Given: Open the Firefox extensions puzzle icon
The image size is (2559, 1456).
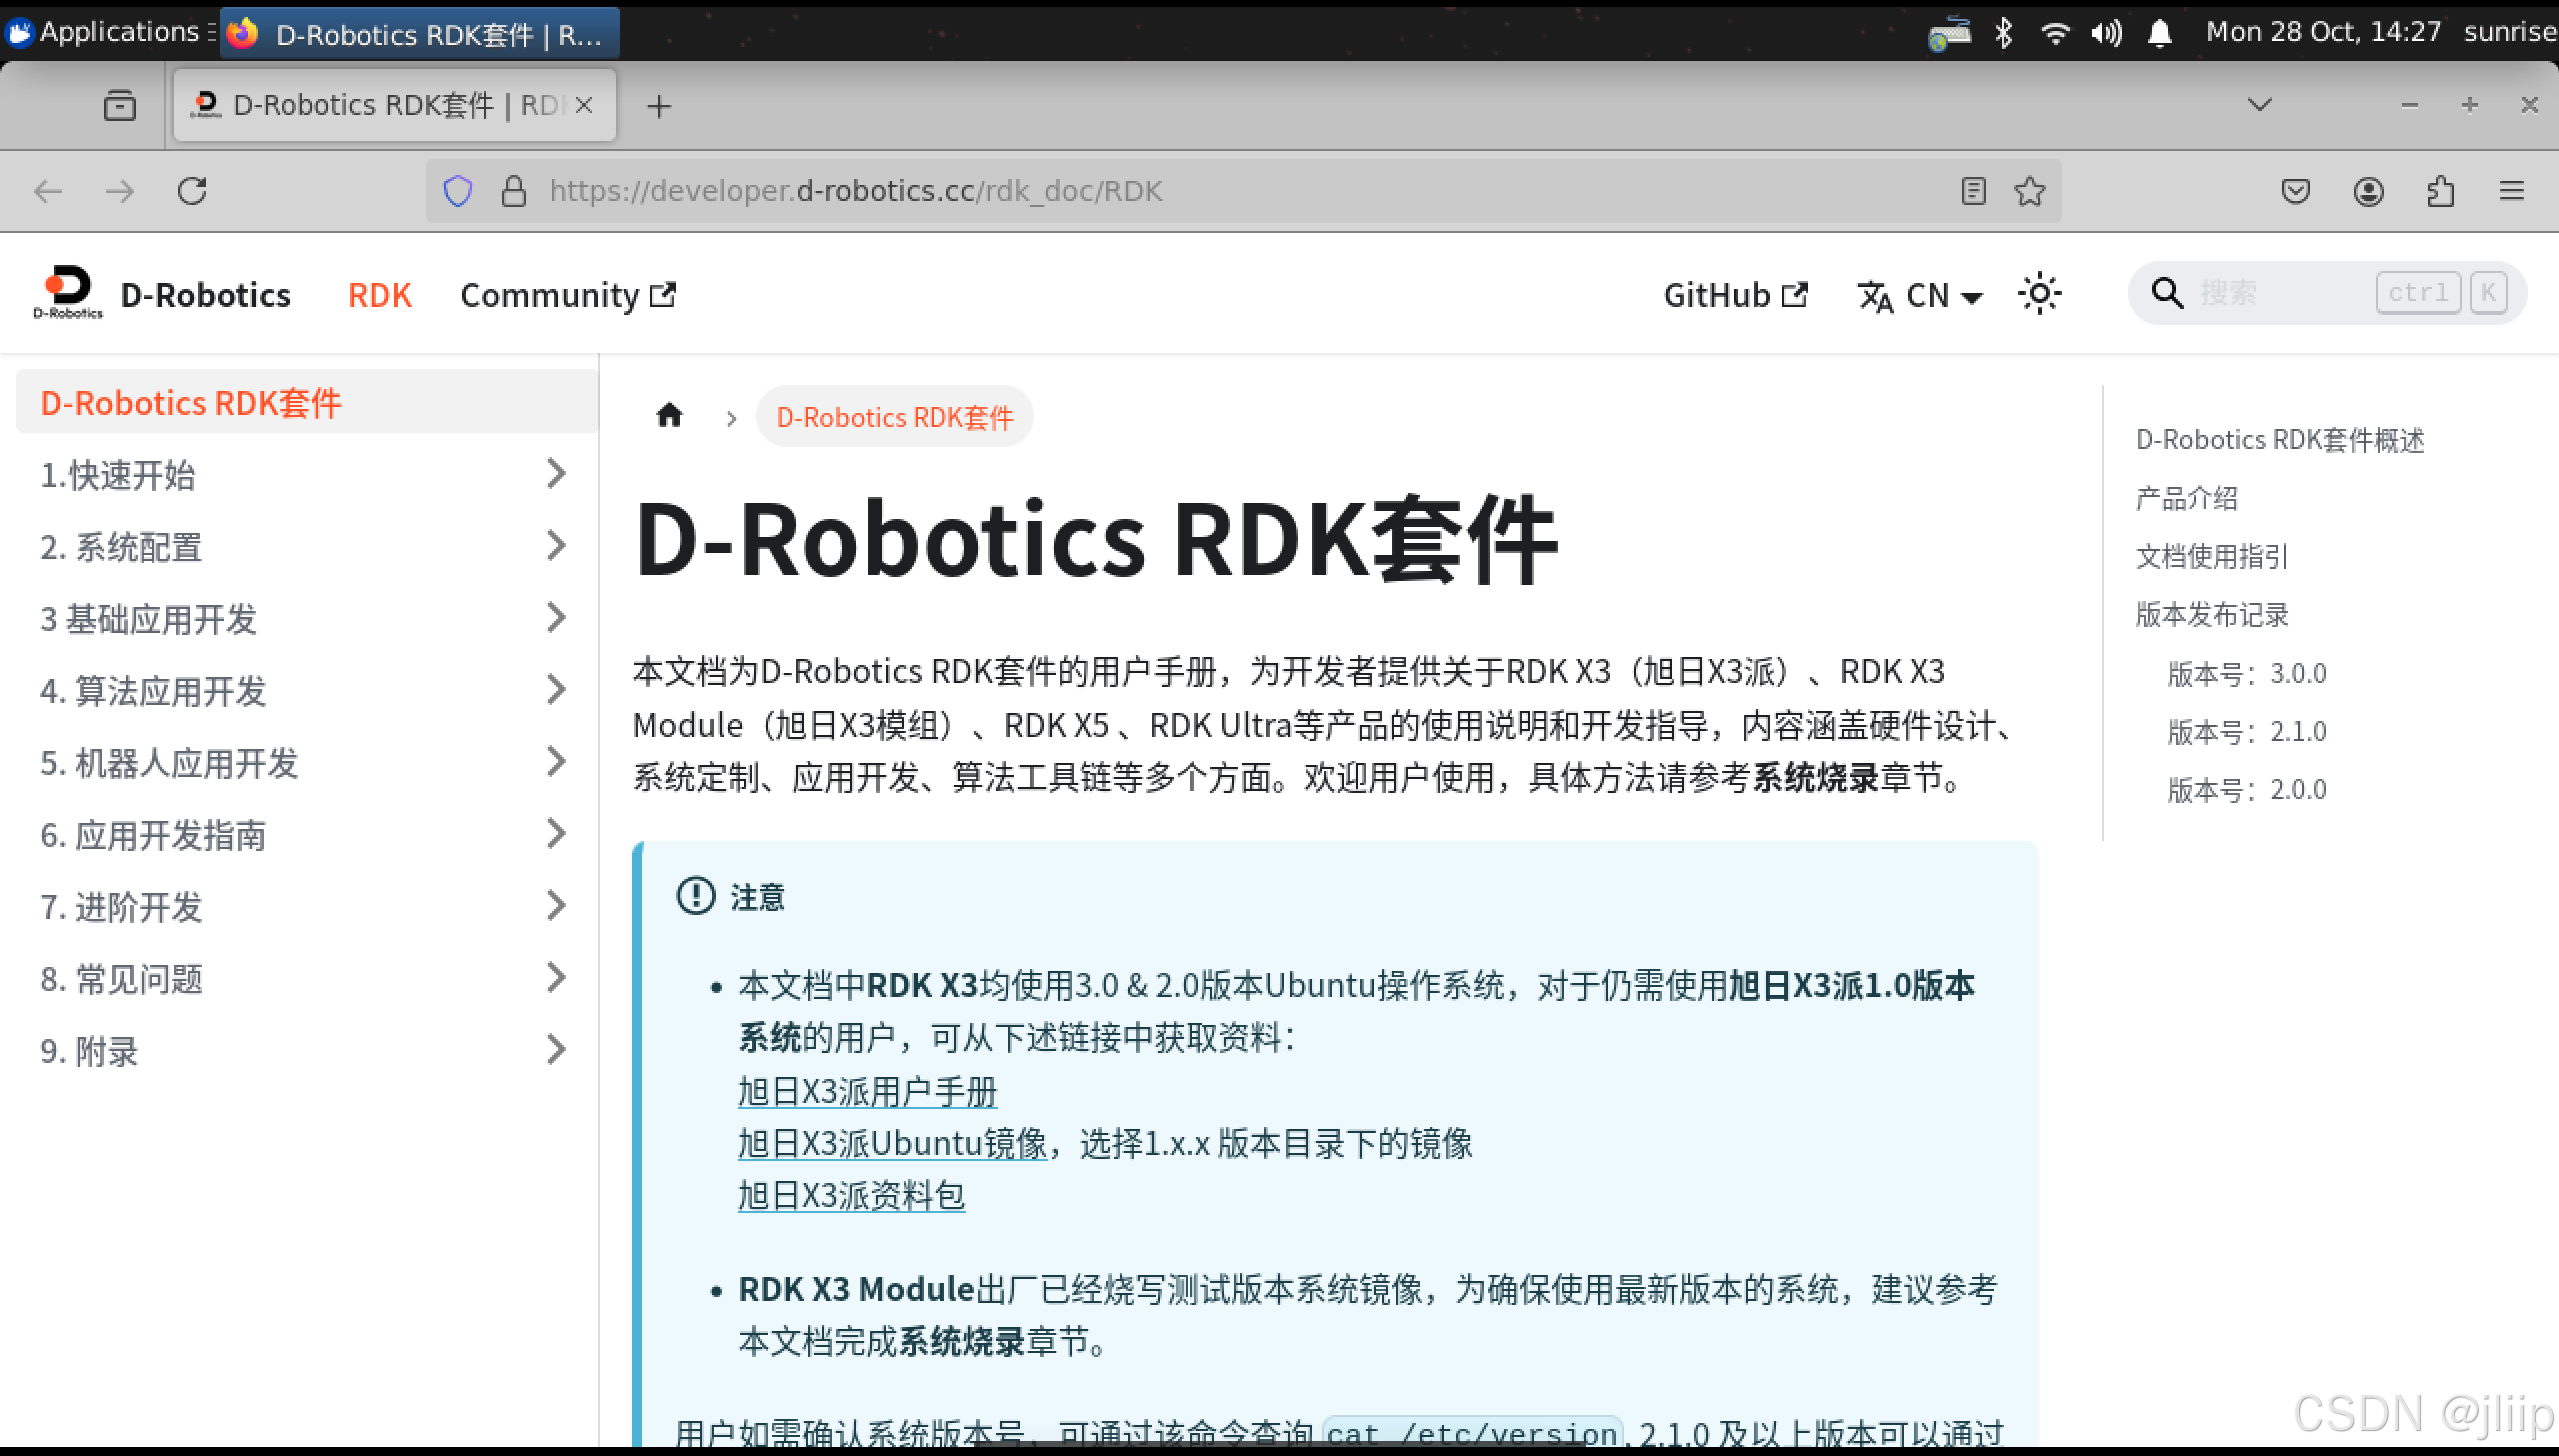Looking at the screenshot, I should (2440, 191).
